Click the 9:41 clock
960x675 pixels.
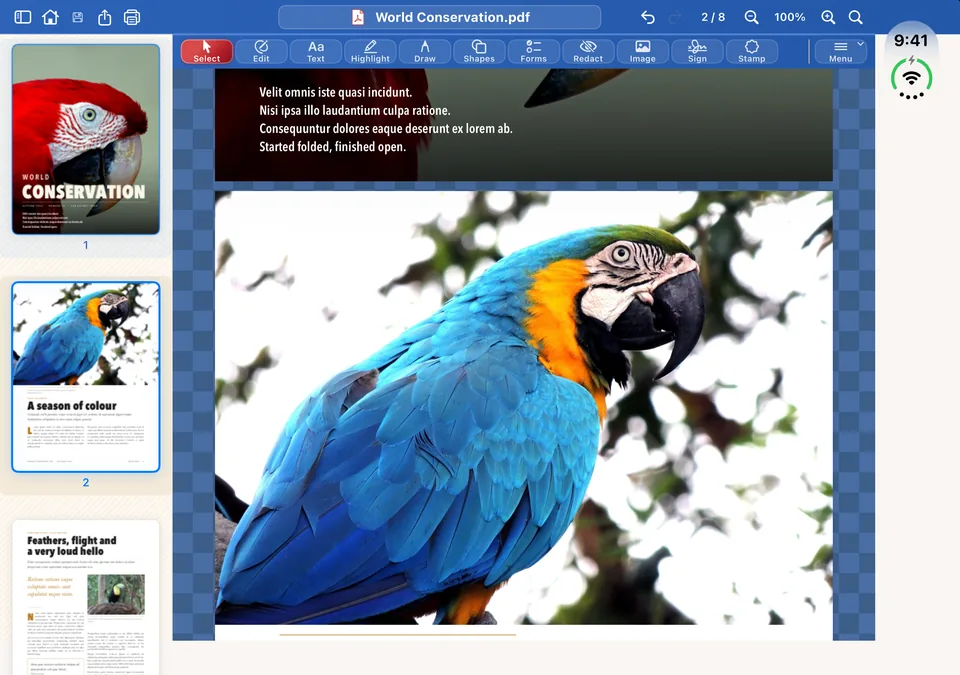[x=911, y=40]
